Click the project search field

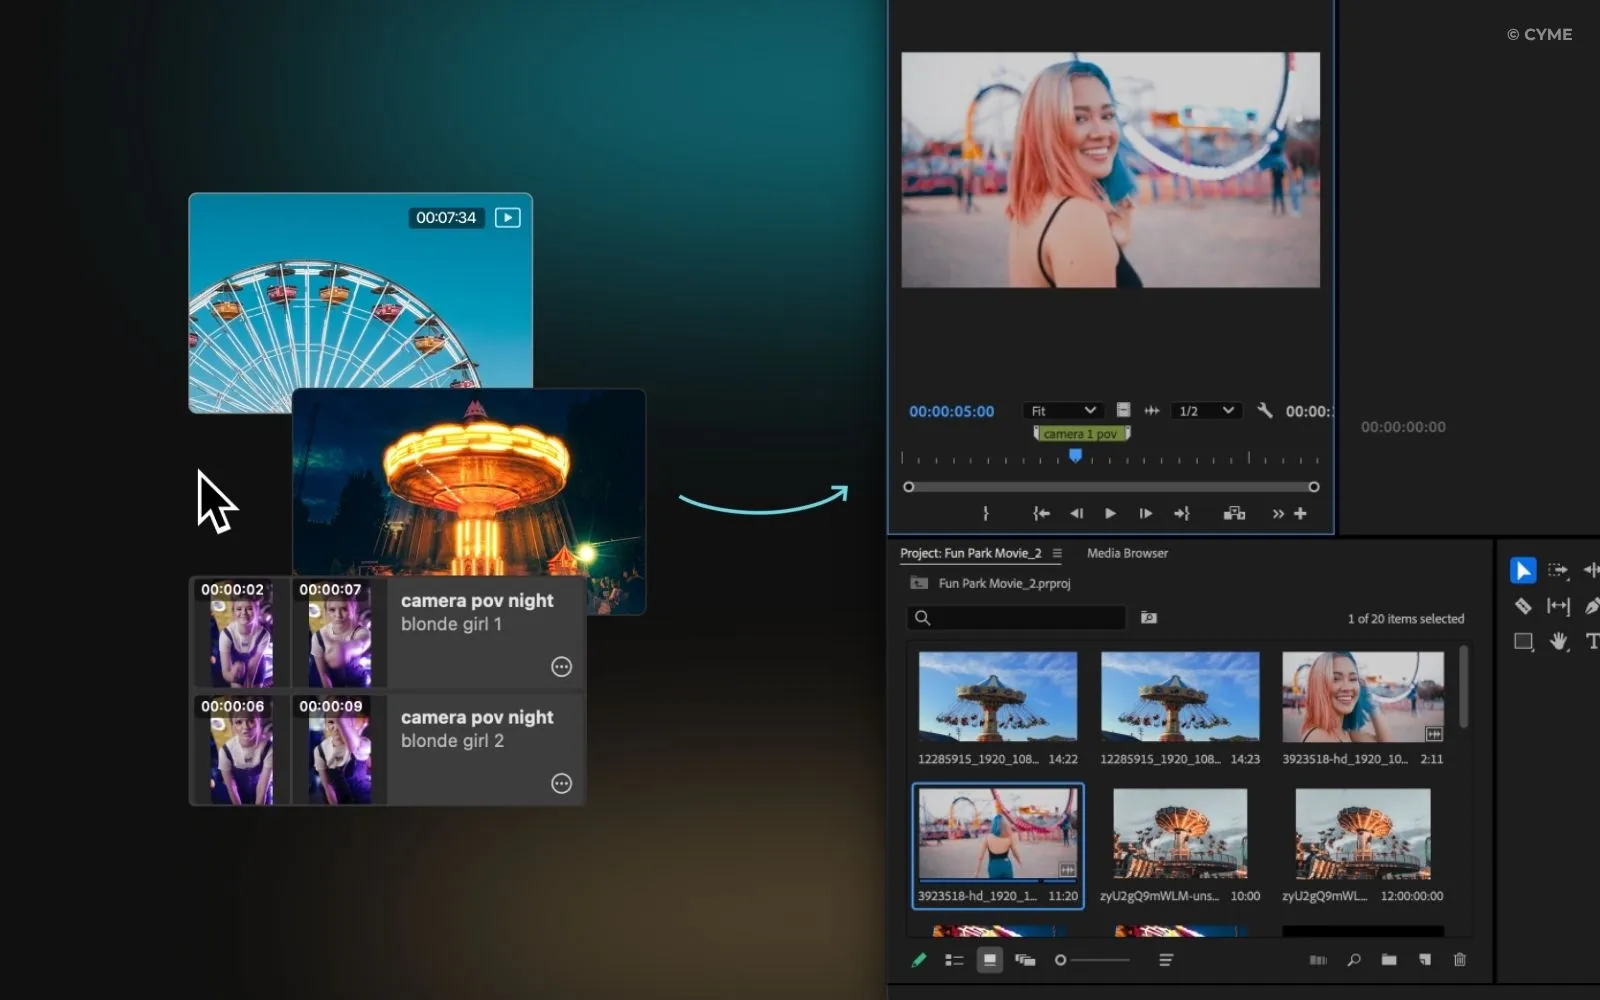point(1016,618)
